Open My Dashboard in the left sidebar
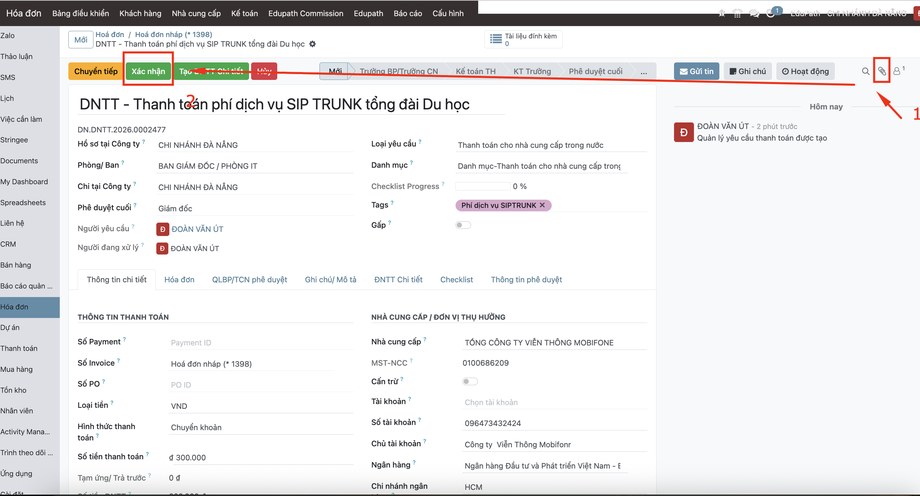Screen dimensions: 920x496 click(x=29, y=182)
